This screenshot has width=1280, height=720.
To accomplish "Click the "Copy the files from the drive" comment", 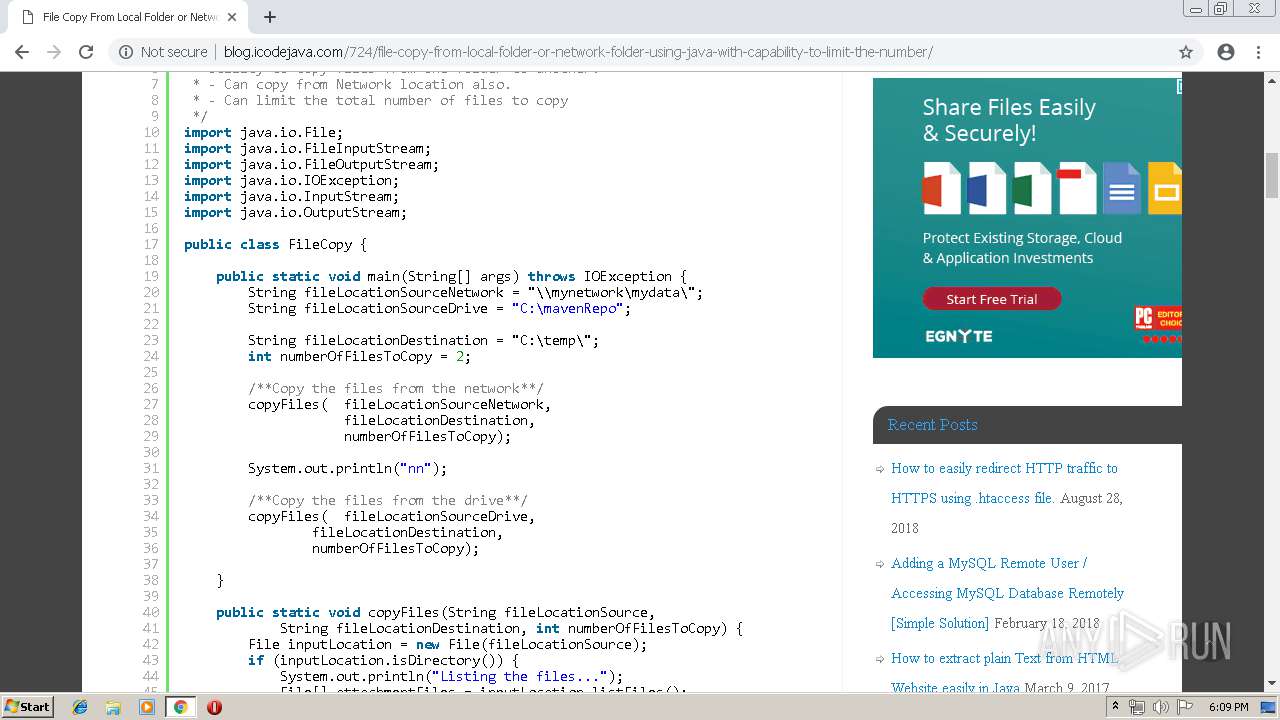I will point(387,500).
